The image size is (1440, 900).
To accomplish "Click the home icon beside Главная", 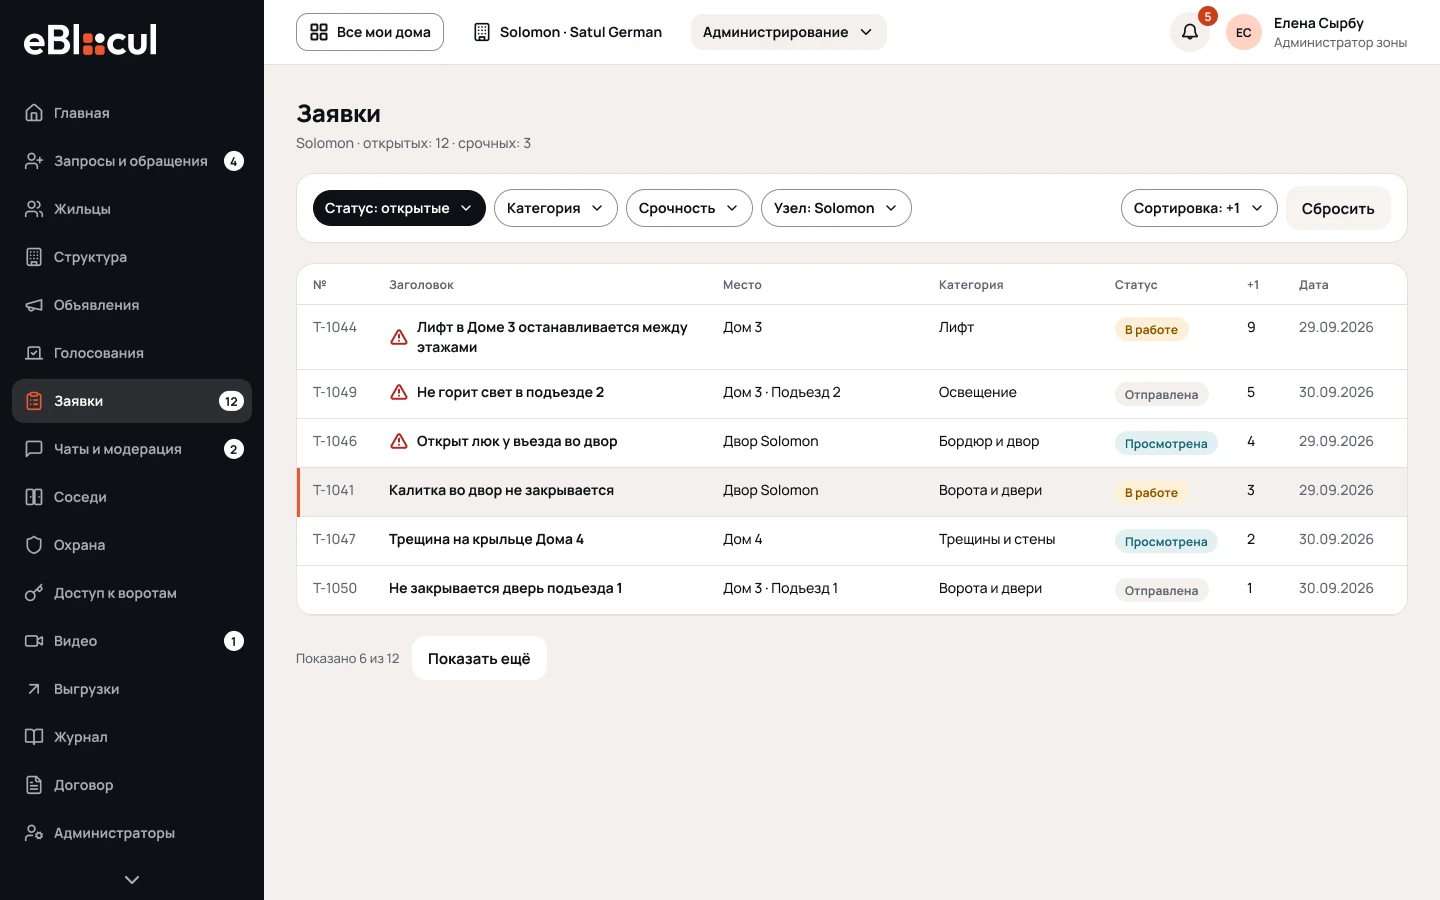I will point(34,113).
